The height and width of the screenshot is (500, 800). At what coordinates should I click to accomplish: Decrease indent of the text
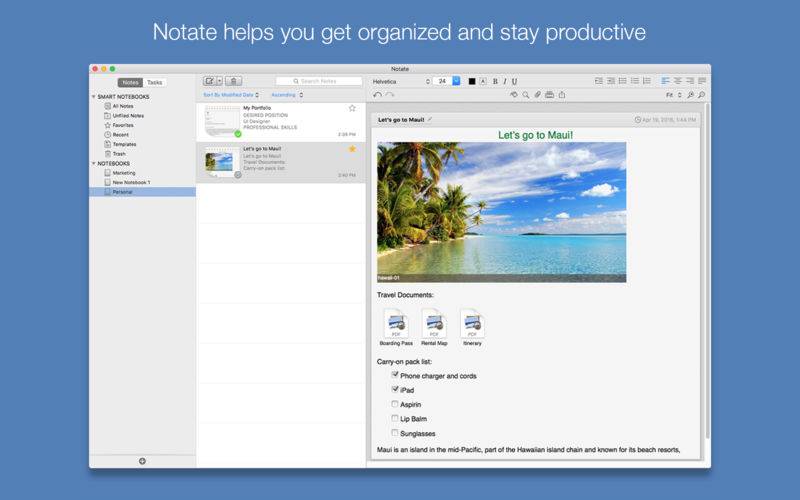pos(598,81)
